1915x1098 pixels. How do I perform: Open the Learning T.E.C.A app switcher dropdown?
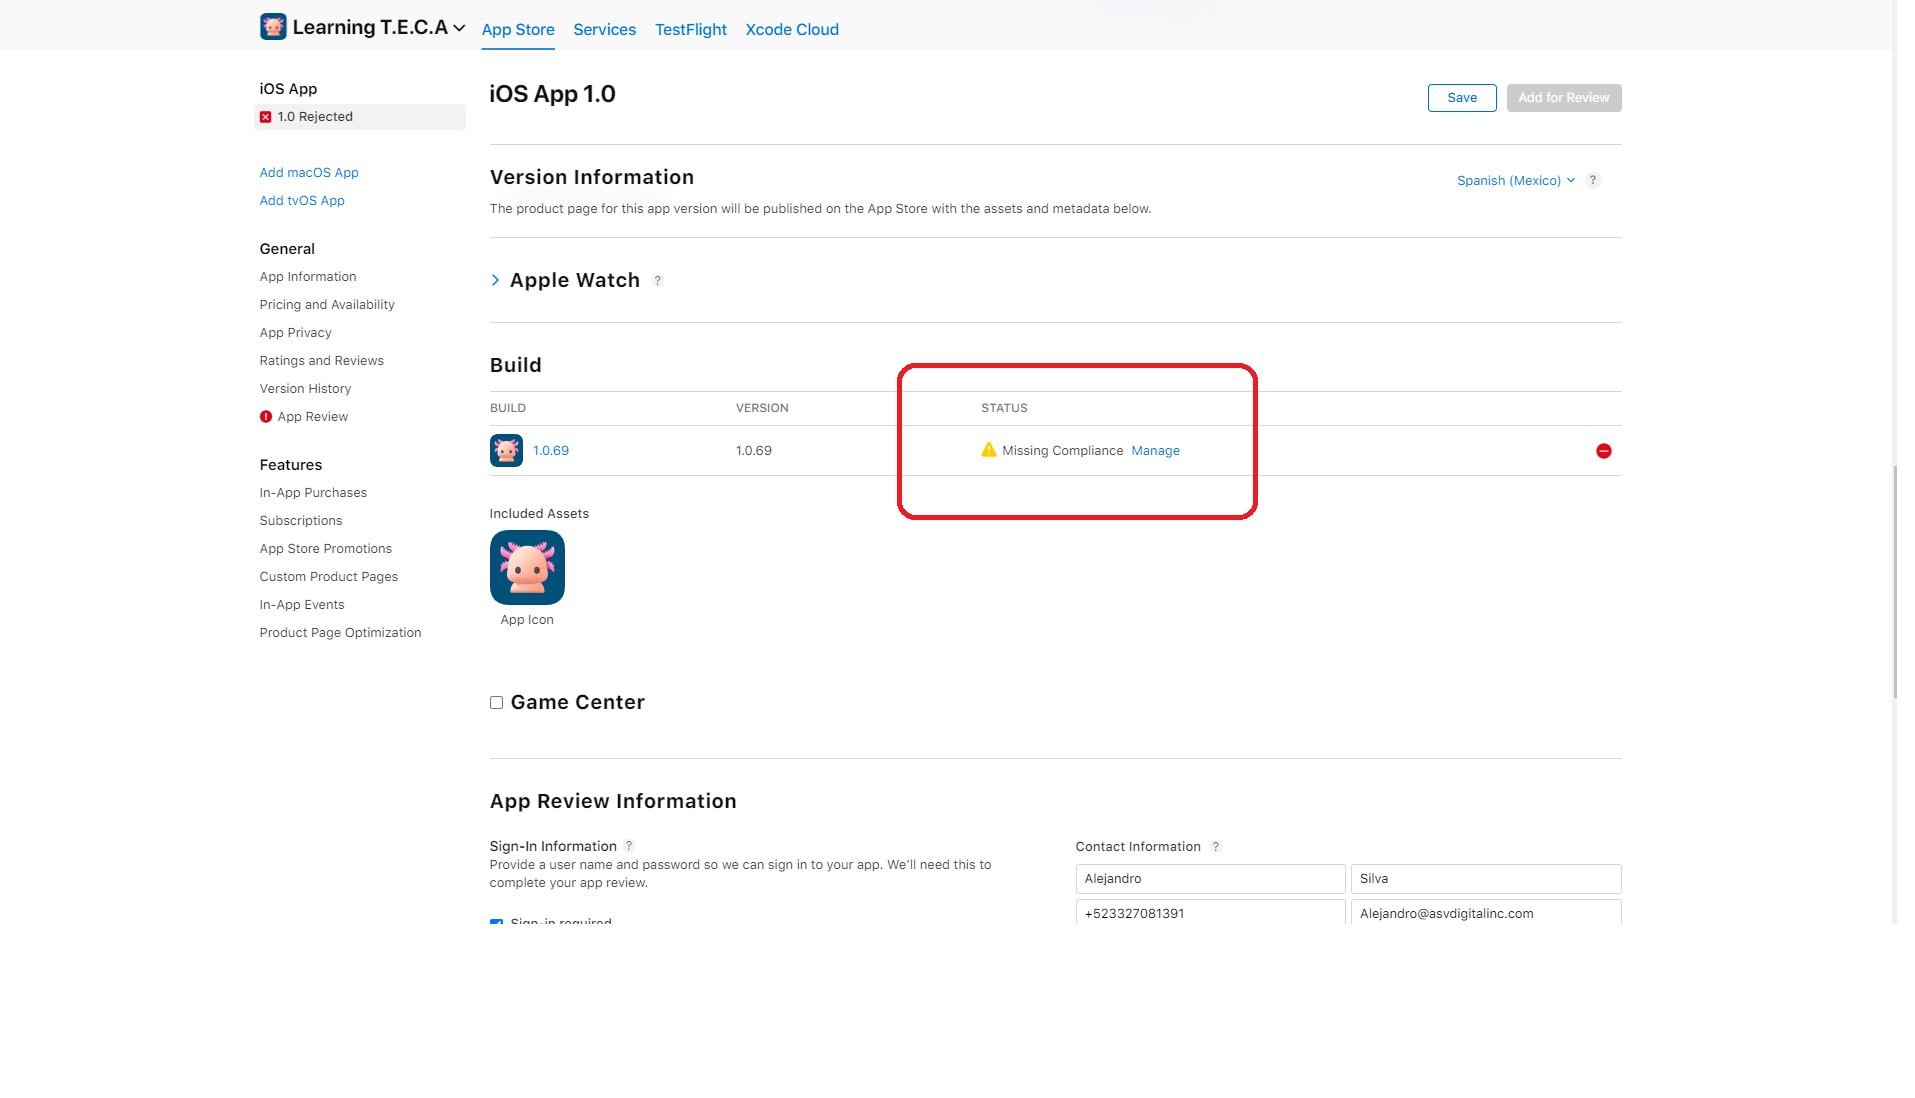point(459,28)
